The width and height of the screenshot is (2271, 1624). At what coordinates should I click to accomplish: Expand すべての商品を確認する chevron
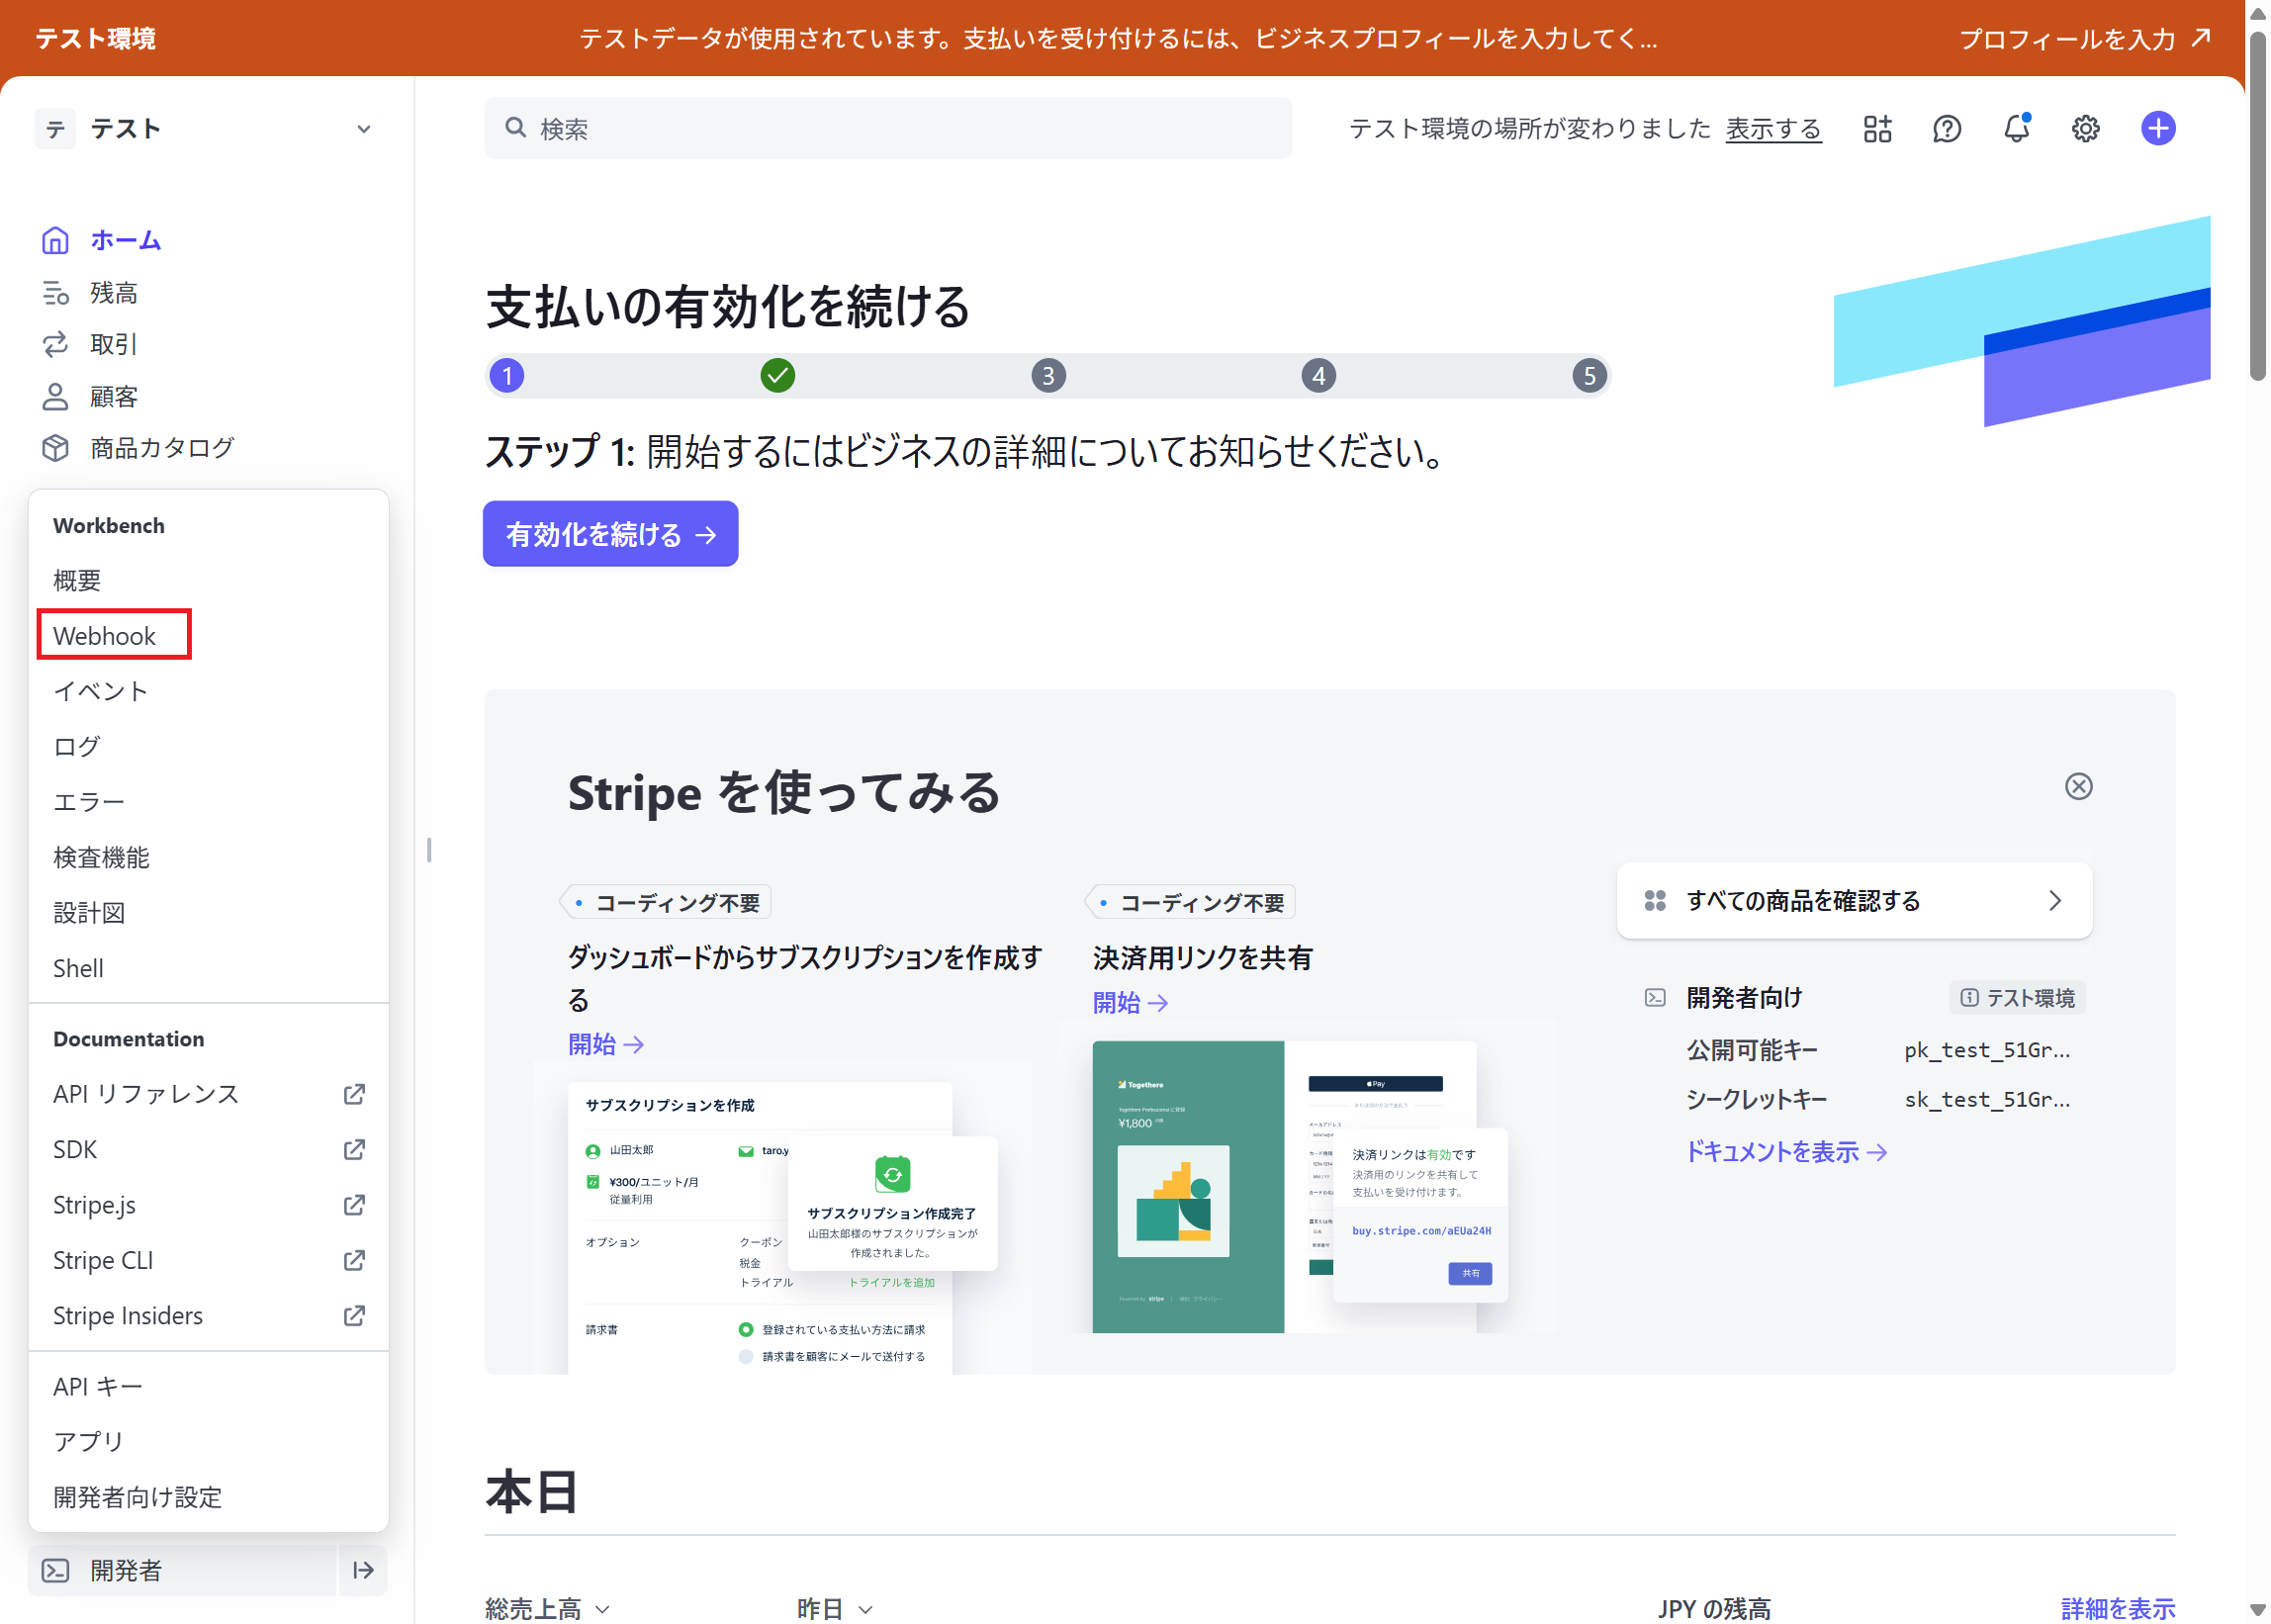2054,901
